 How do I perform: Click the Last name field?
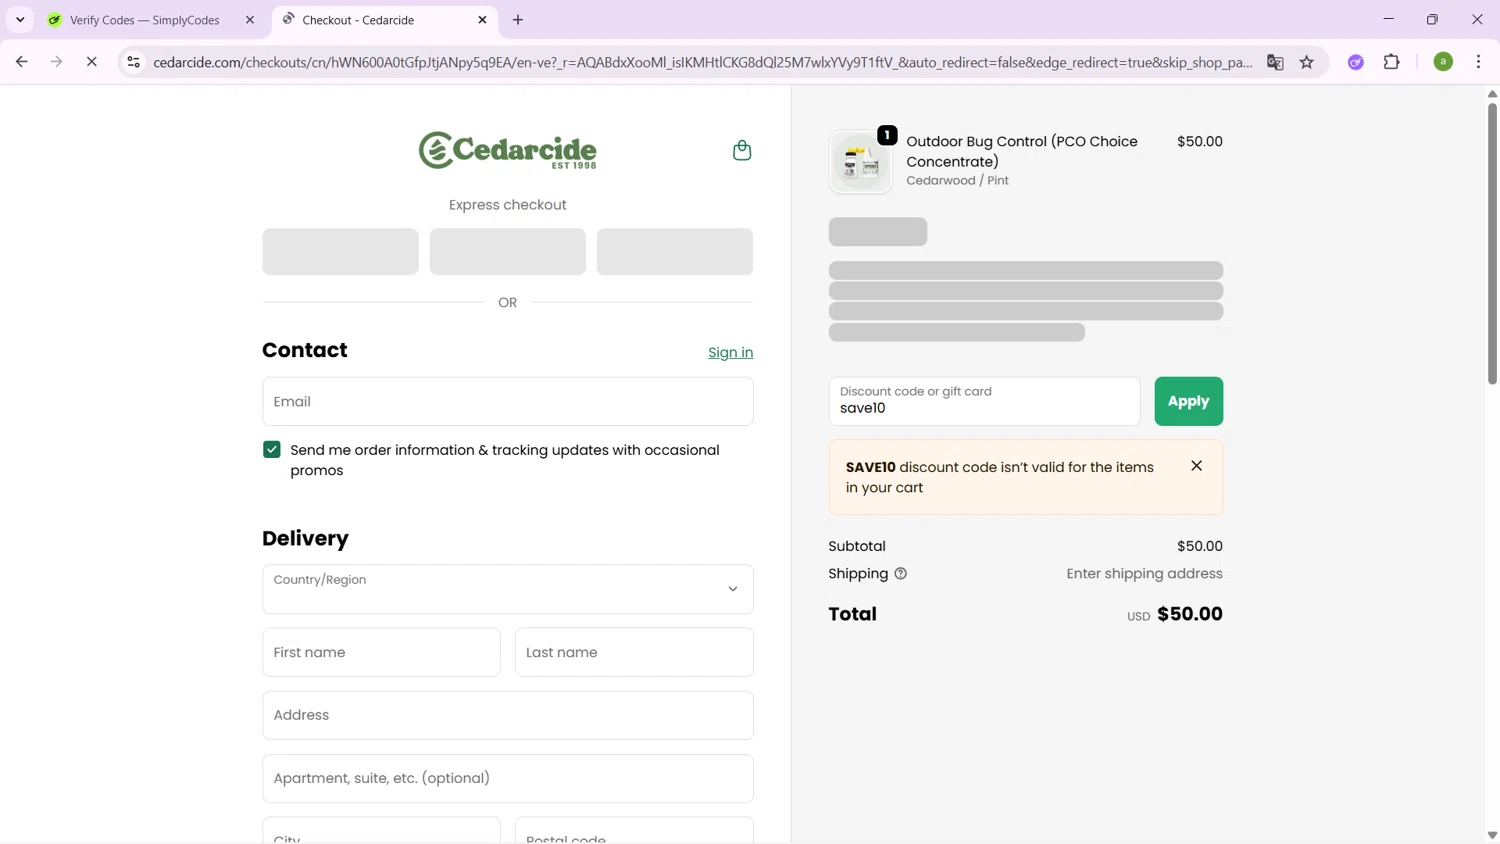[x=634, y=652]
